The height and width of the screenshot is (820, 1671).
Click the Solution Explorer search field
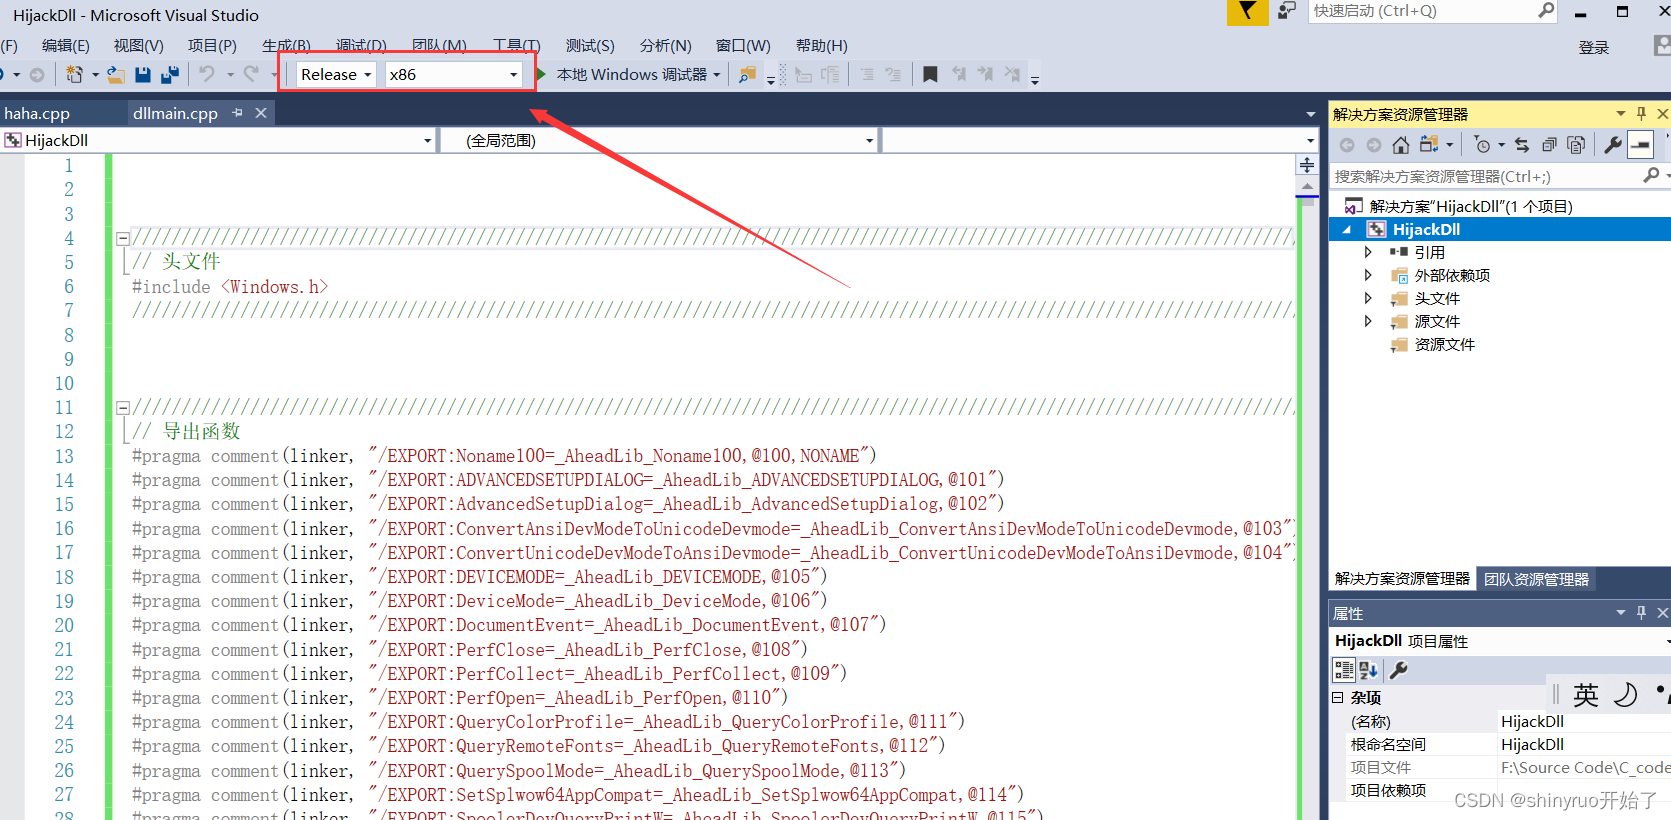[x=1486, y=176]
